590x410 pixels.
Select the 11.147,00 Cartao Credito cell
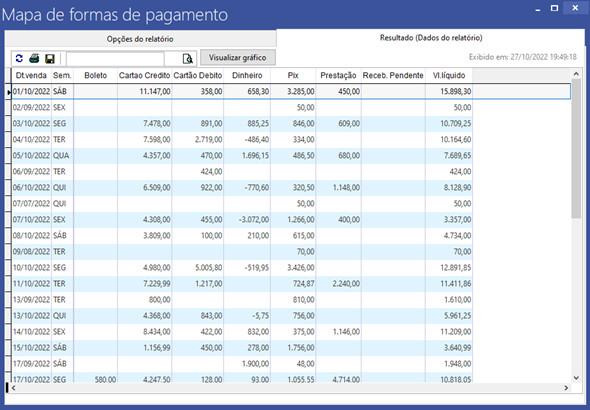144,91
